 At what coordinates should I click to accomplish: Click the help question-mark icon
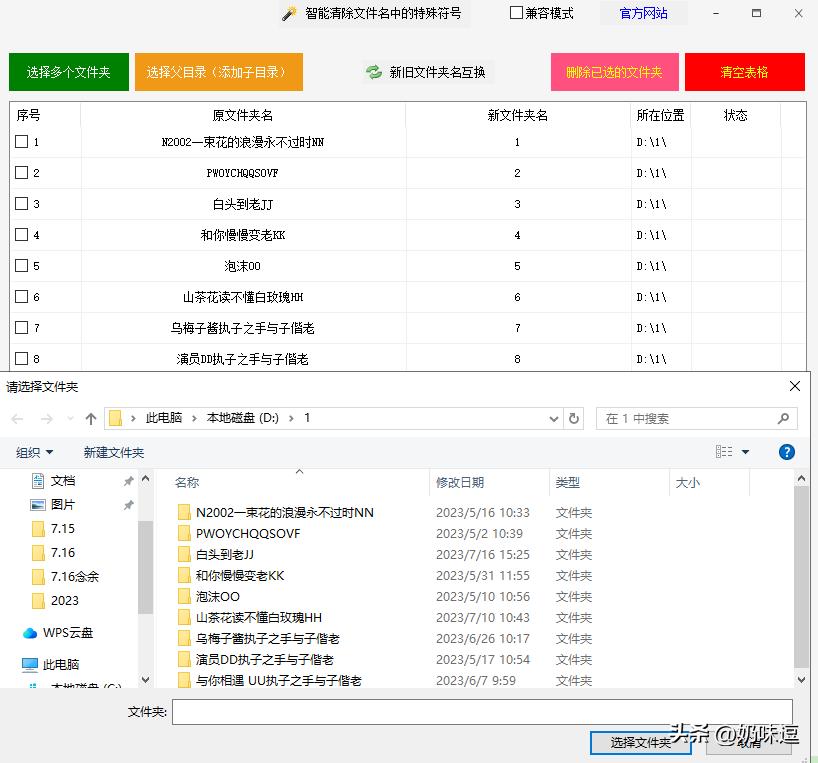(787, 452)
